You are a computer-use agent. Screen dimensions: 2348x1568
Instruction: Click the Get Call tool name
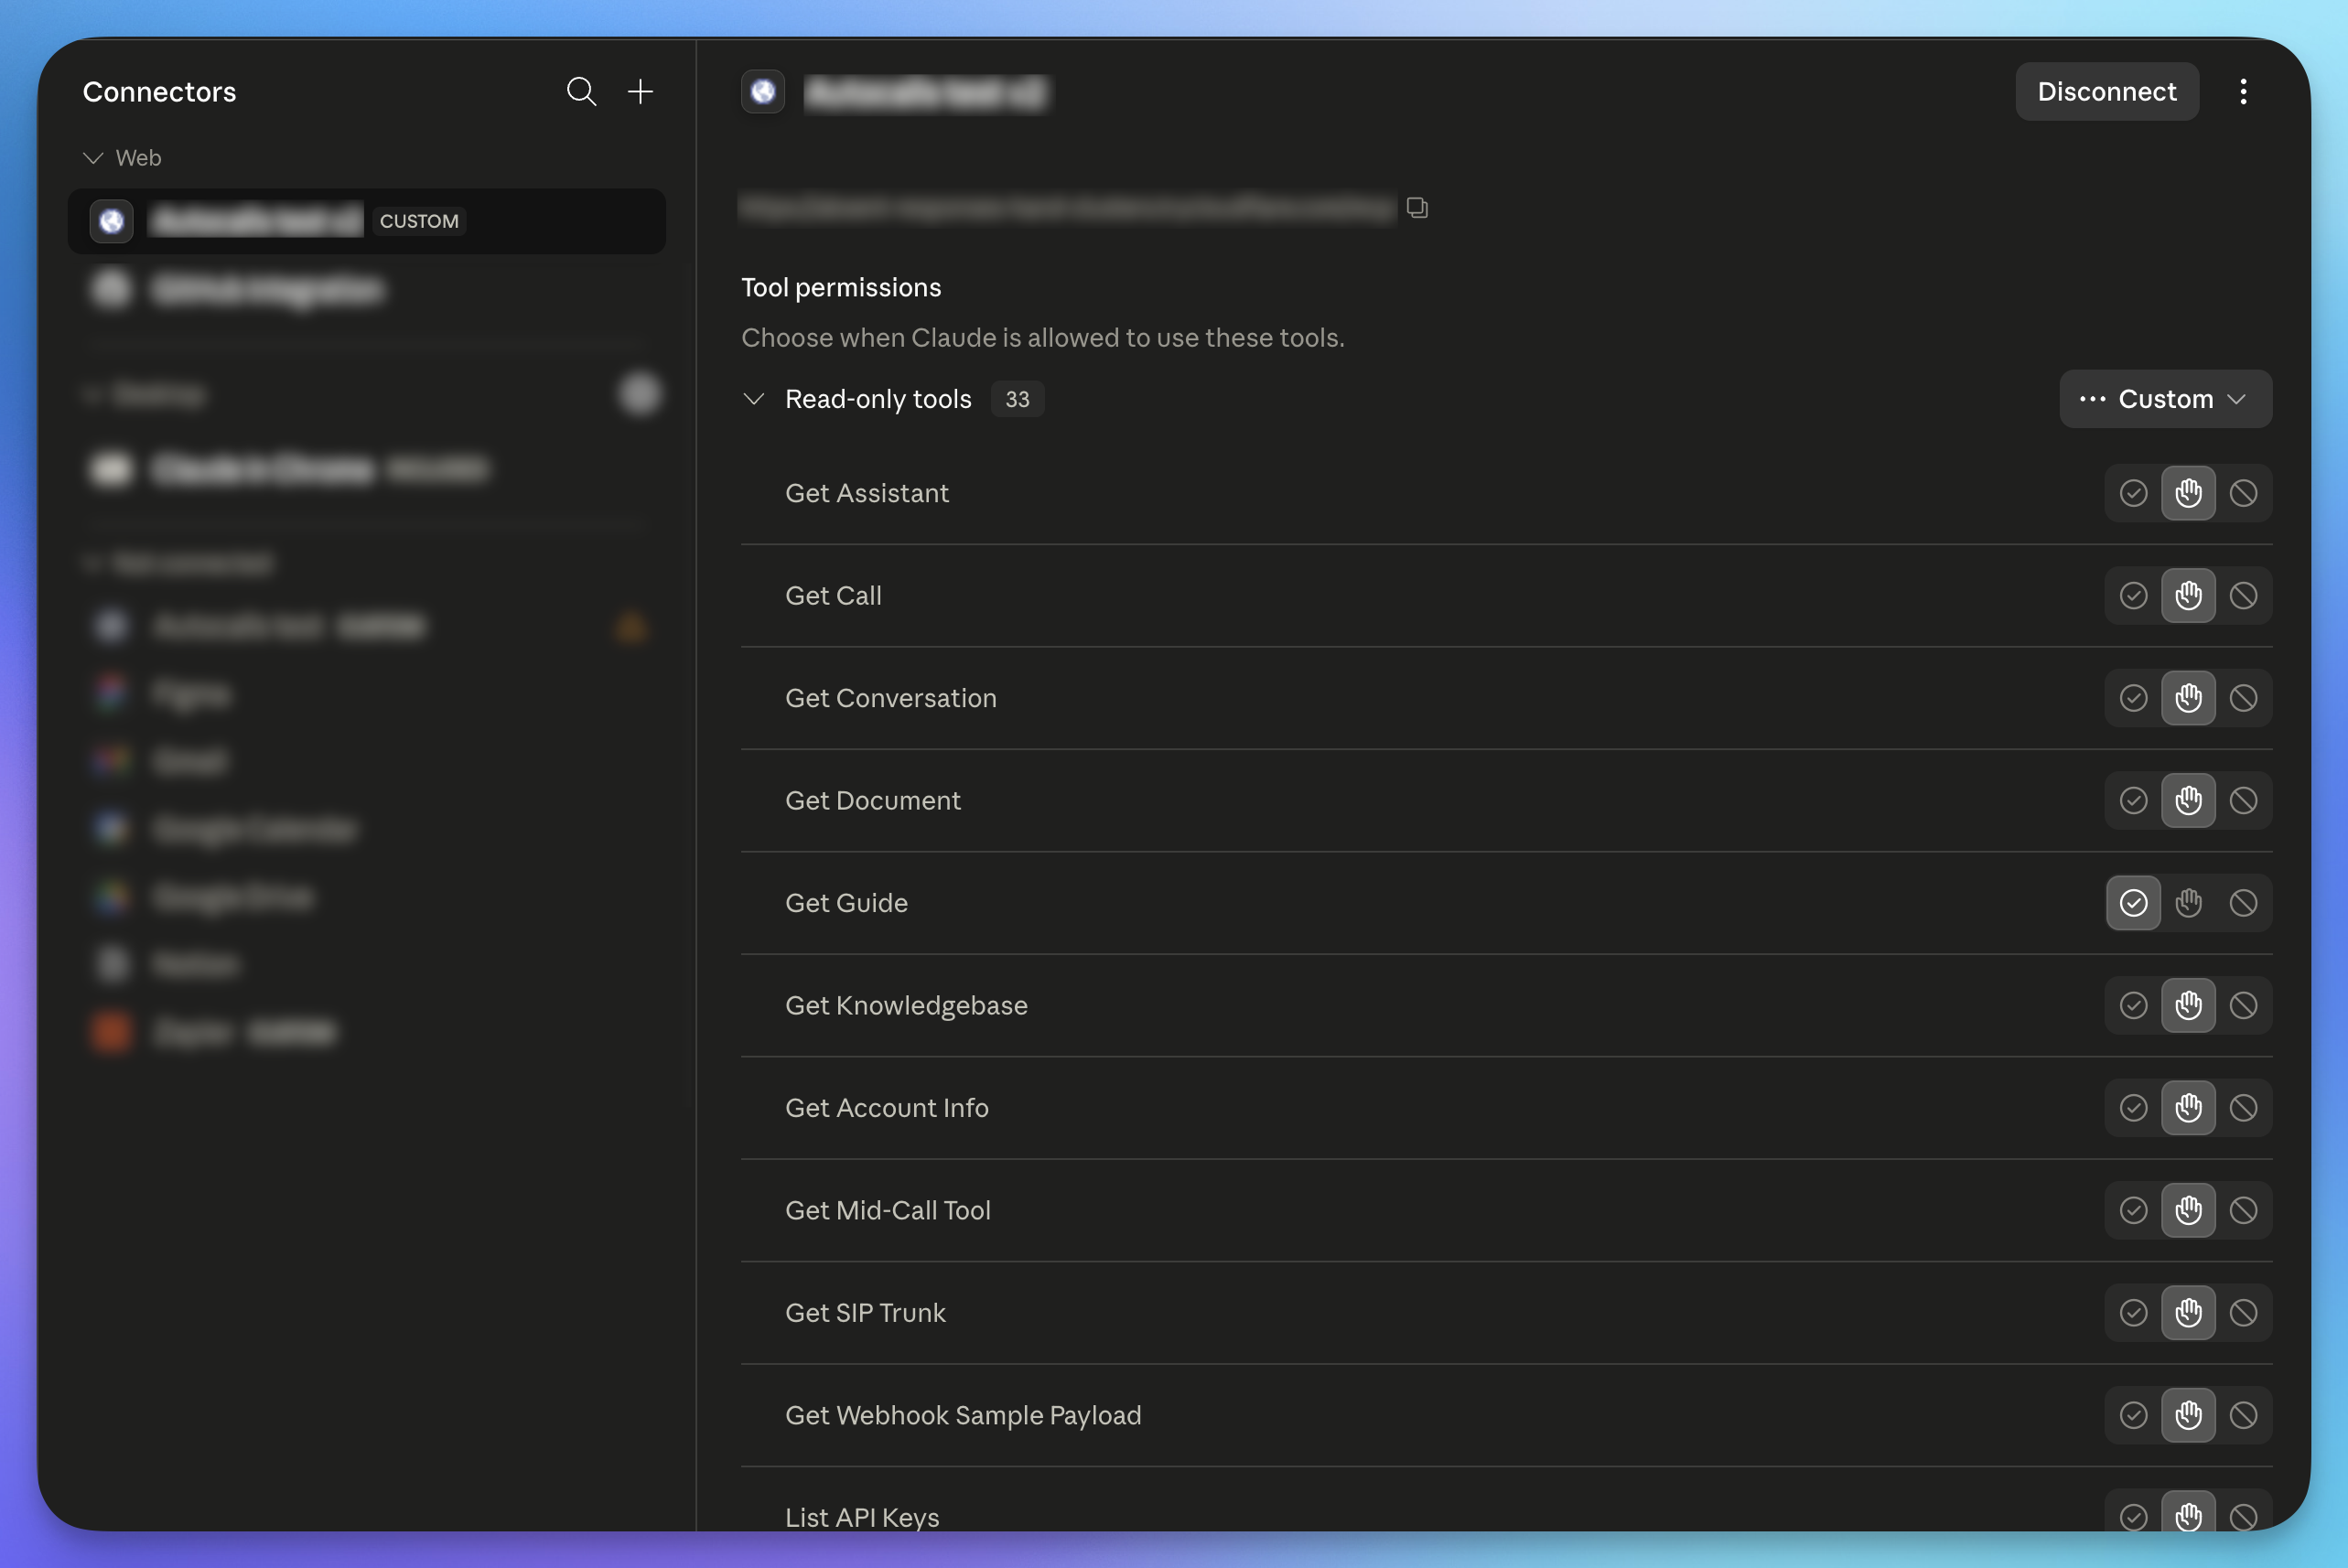point(833,596)
